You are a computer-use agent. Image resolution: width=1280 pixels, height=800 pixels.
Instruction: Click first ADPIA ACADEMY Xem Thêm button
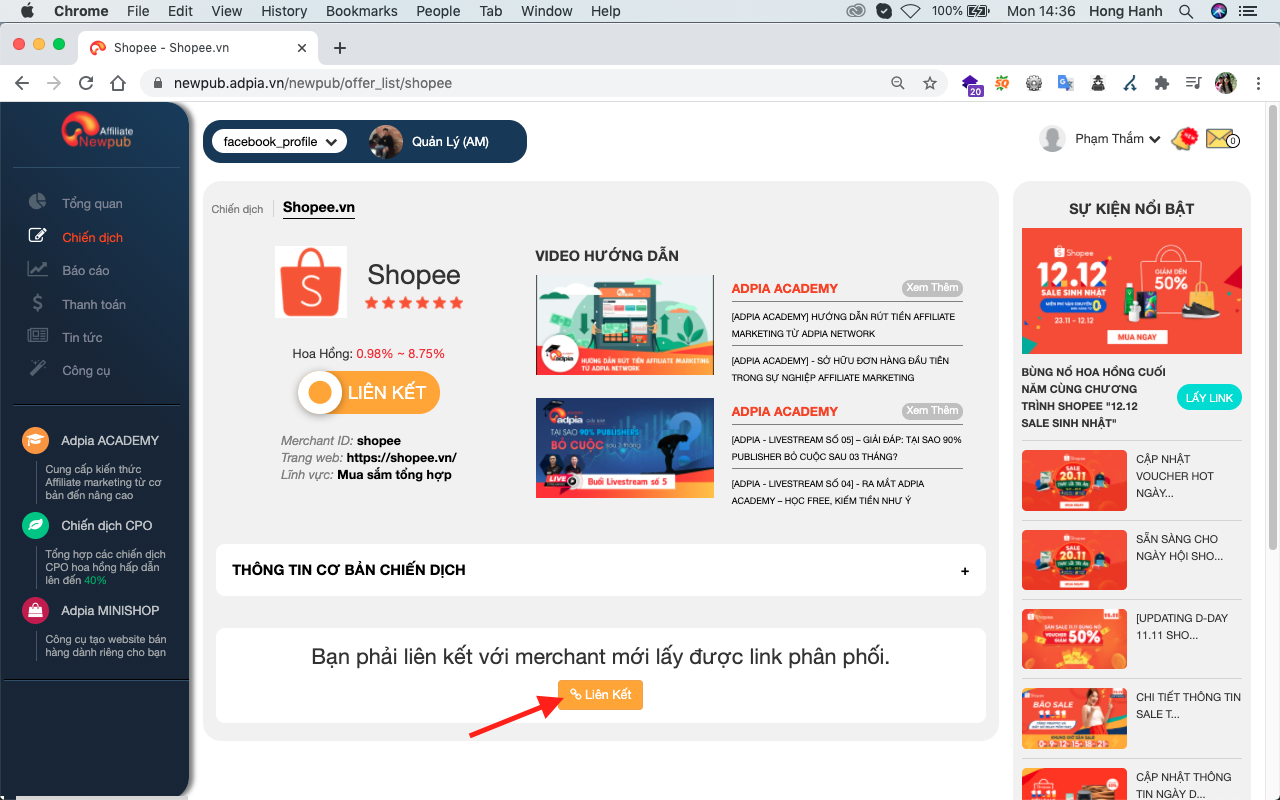click(932, 288)
